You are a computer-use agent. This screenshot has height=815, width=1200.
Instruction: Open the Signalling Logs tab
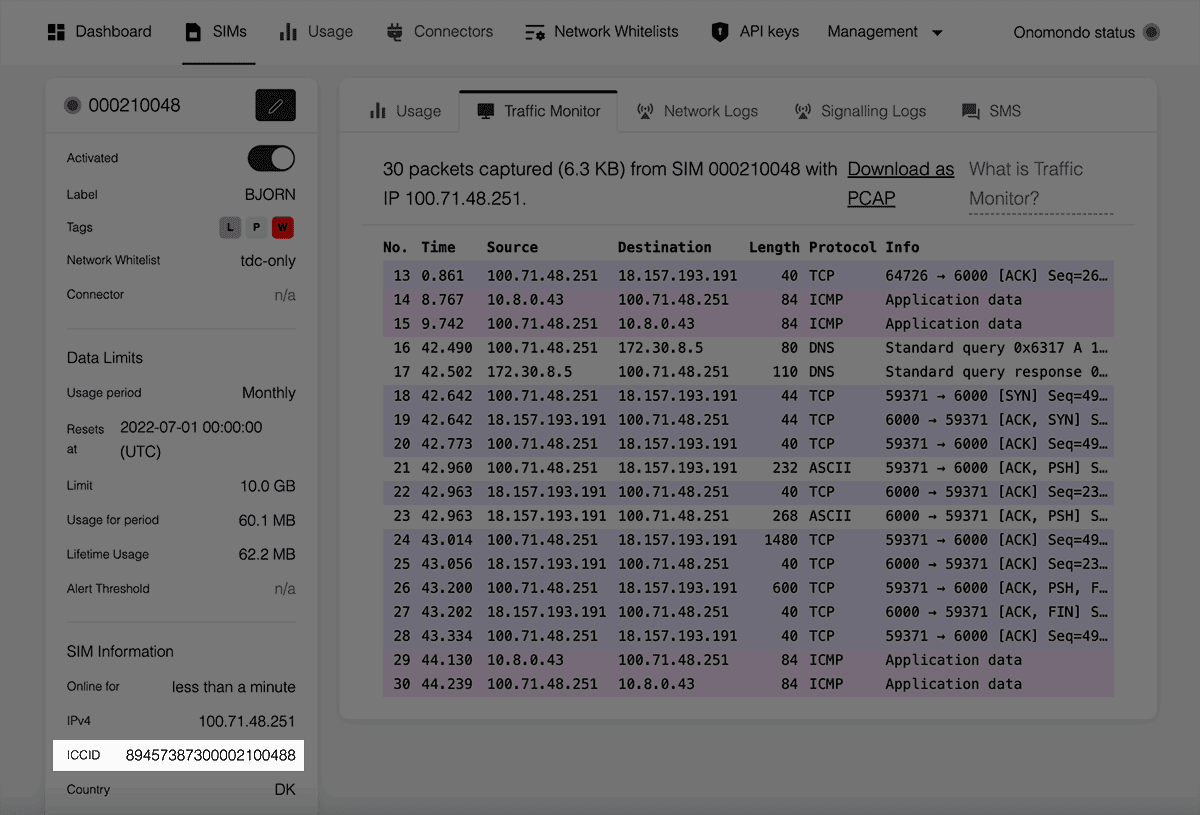point(860,111)
